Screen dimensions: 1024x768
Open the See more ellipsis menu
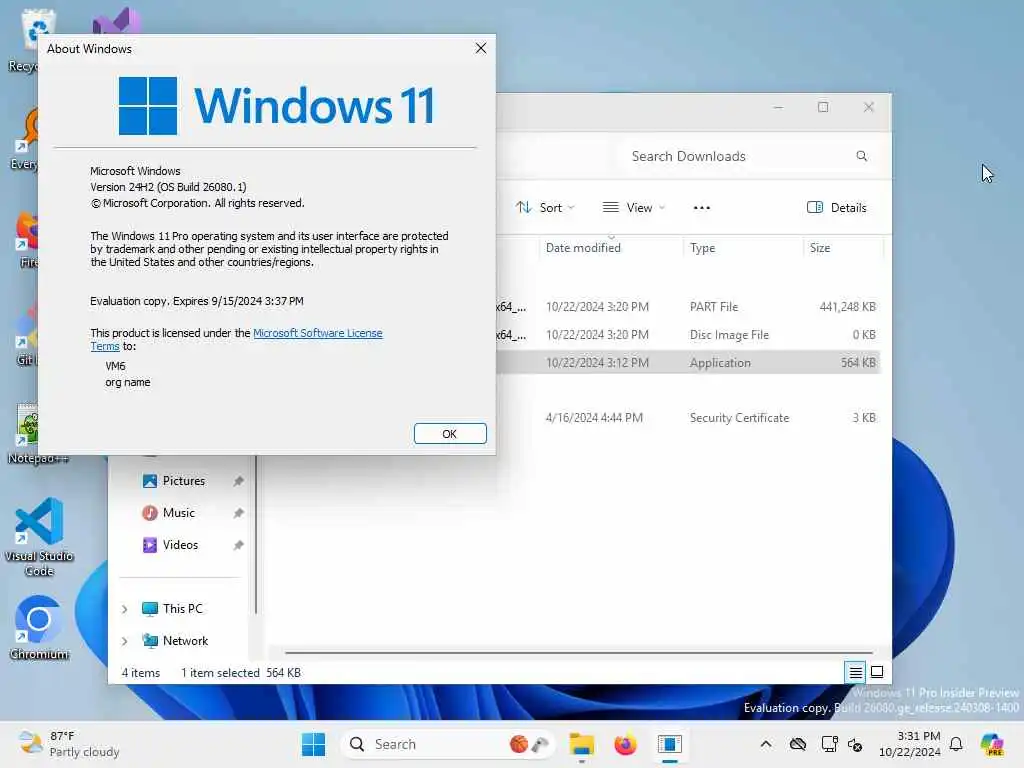click(x=701, y=208)
